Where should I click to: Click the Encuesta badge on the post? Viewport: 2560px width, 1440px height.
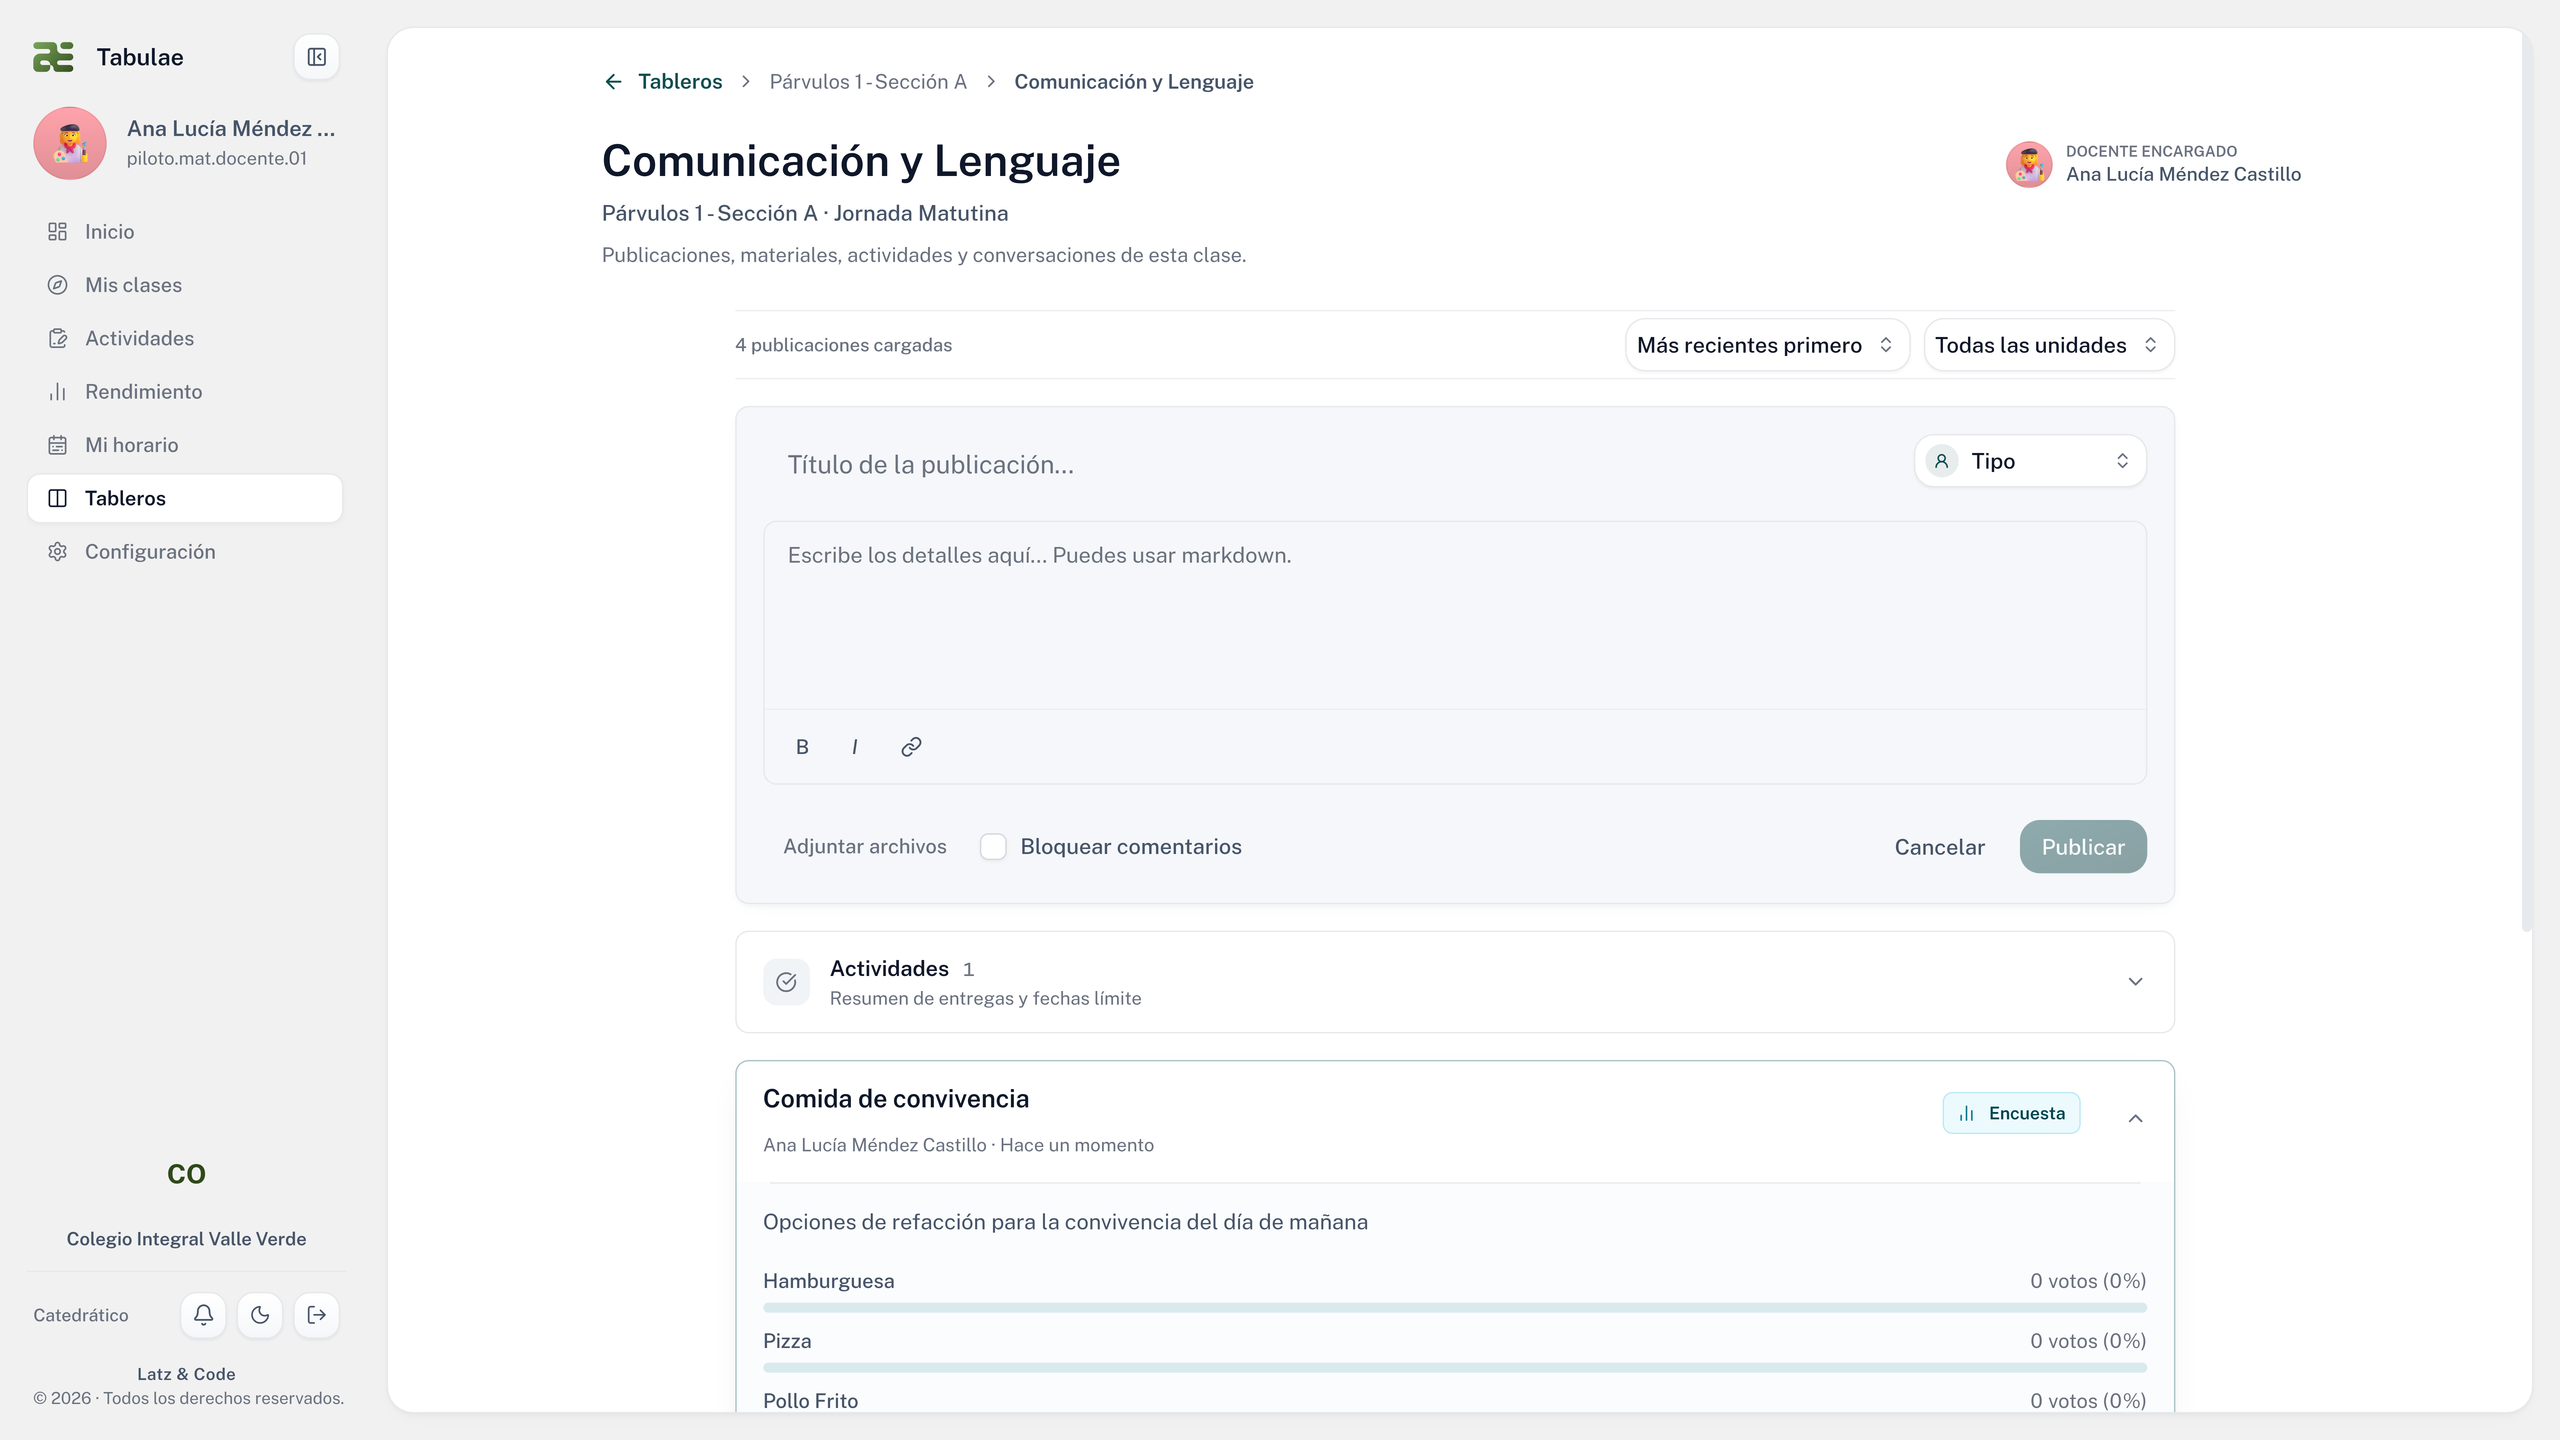2011,1113
